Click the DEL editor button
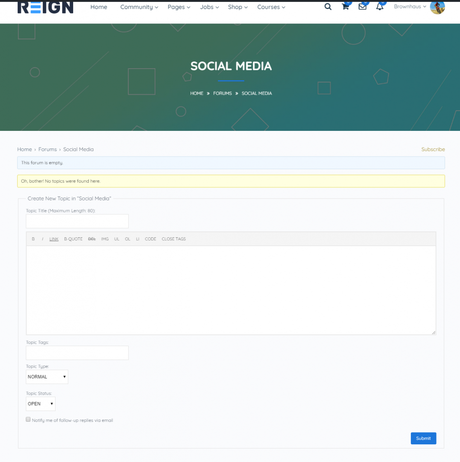 tap(92, 239)
